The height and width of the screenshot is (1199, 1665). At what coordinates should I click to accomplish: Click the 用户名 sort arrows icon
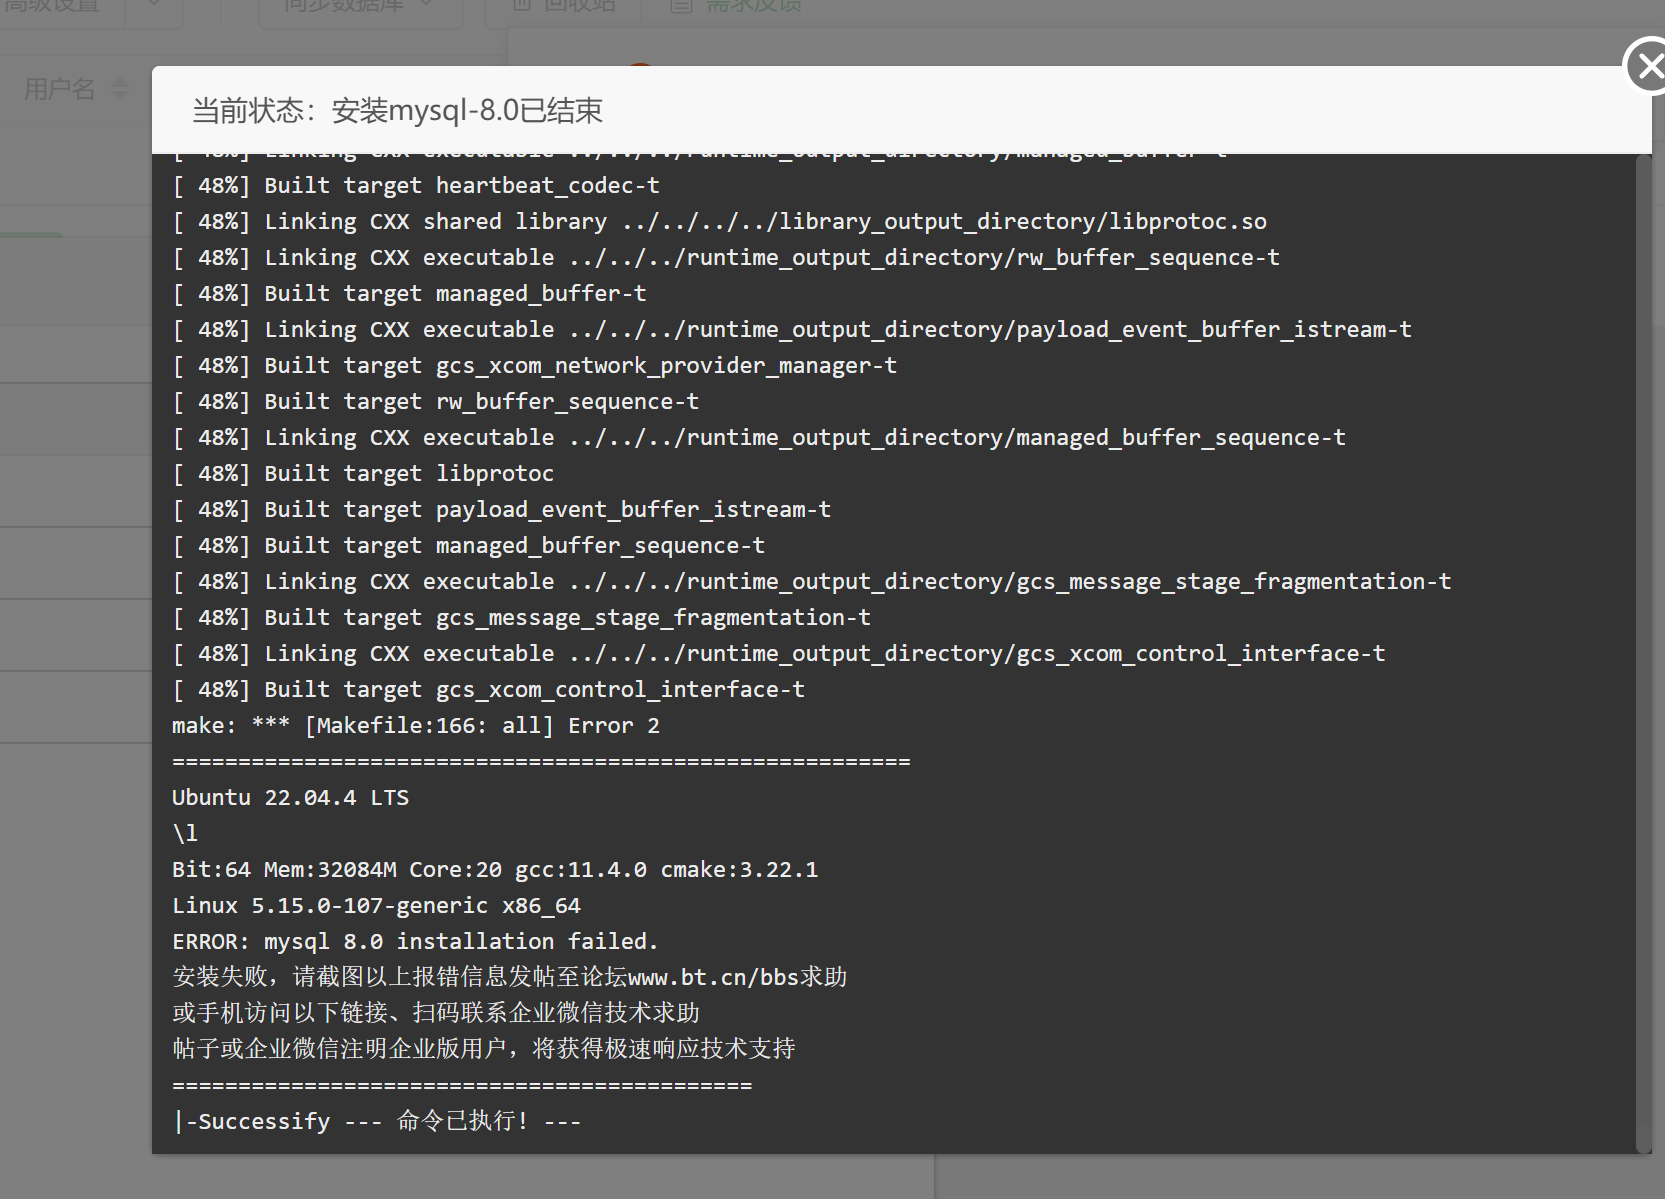pyautogui.click(x=120, y=89)
